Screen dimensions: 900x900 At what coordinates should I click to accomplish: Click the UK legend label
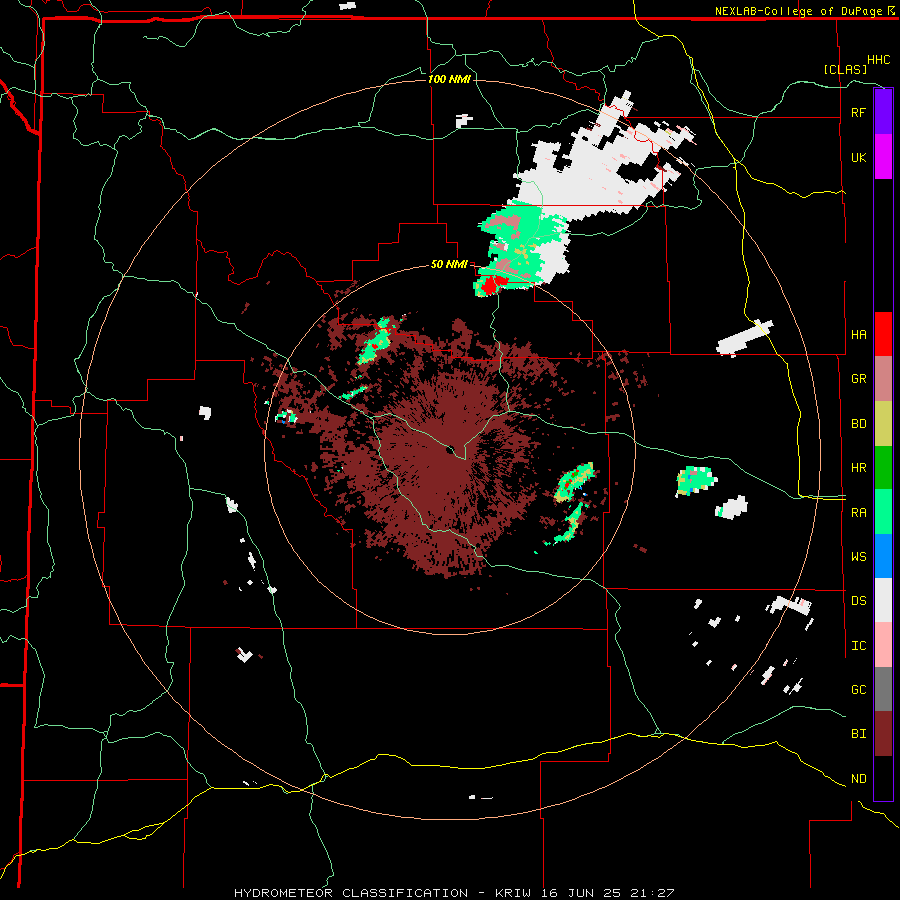click(858, 157)
